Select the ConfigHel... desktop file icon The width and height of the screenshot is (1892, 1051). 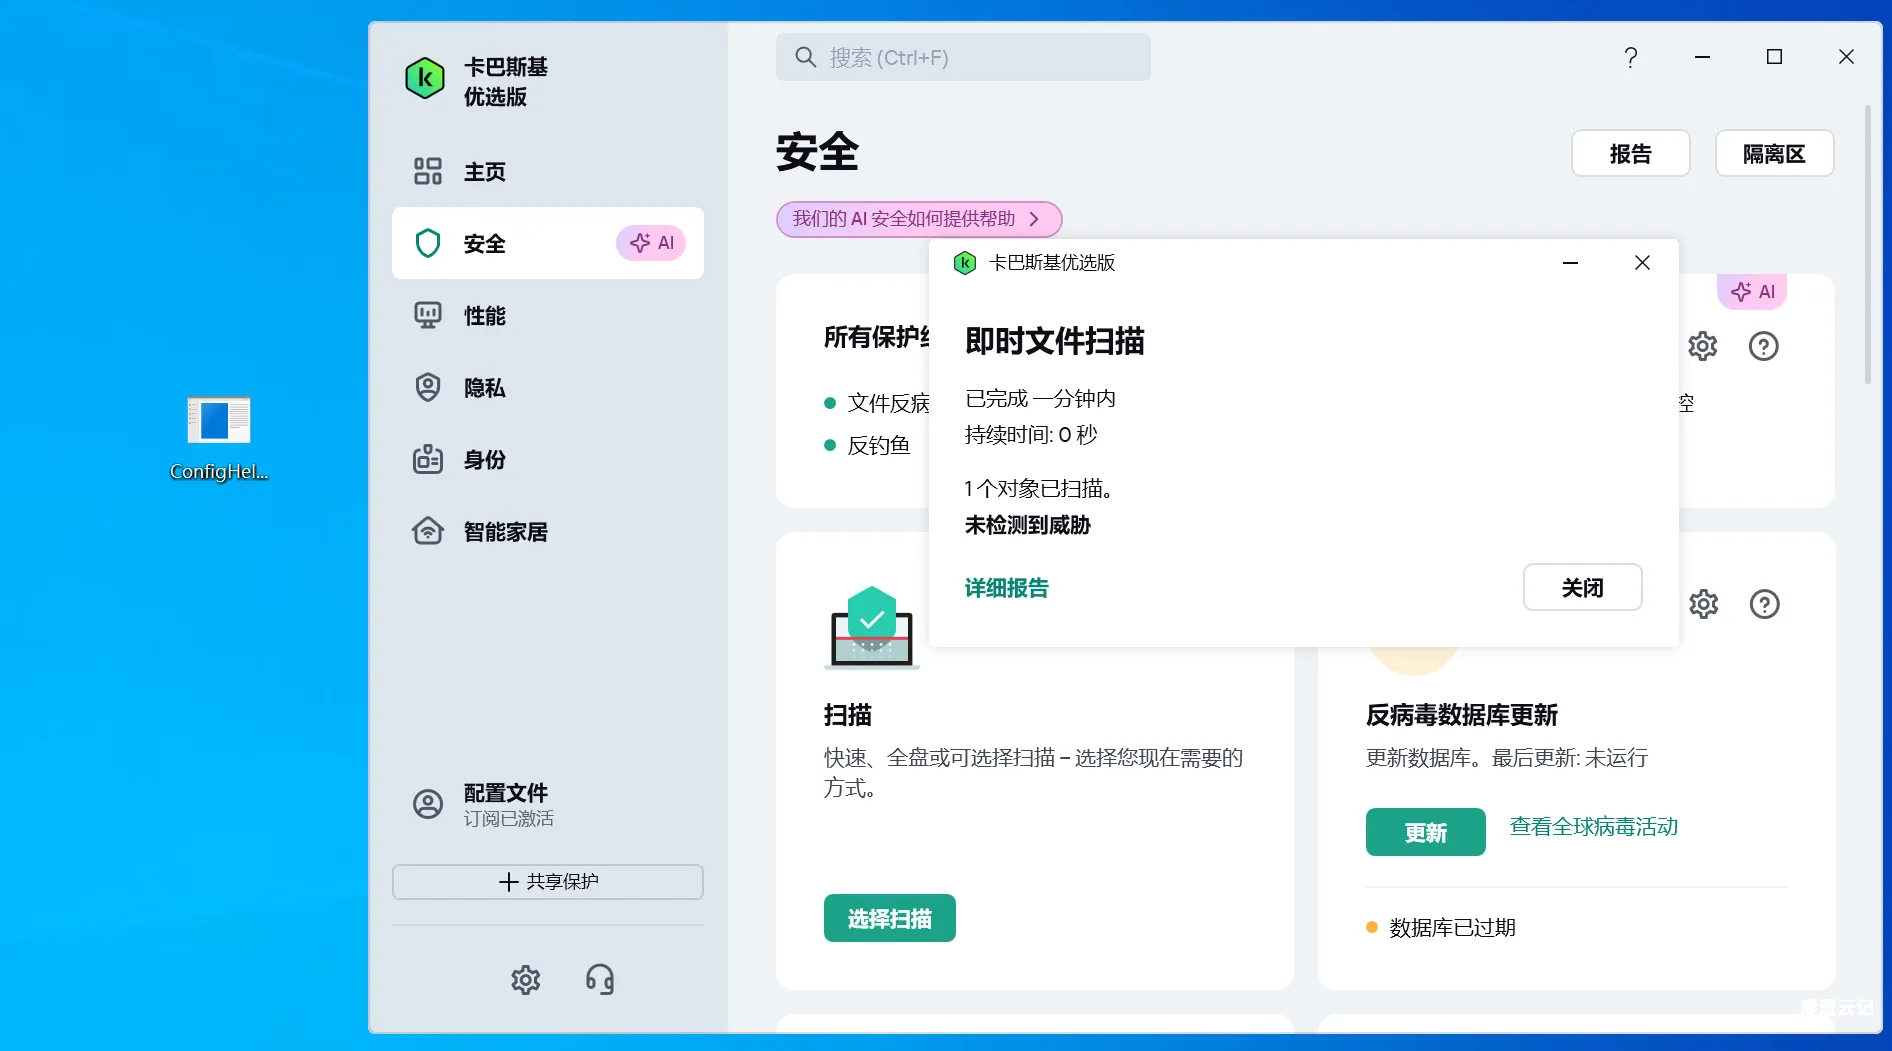[219, 438]
